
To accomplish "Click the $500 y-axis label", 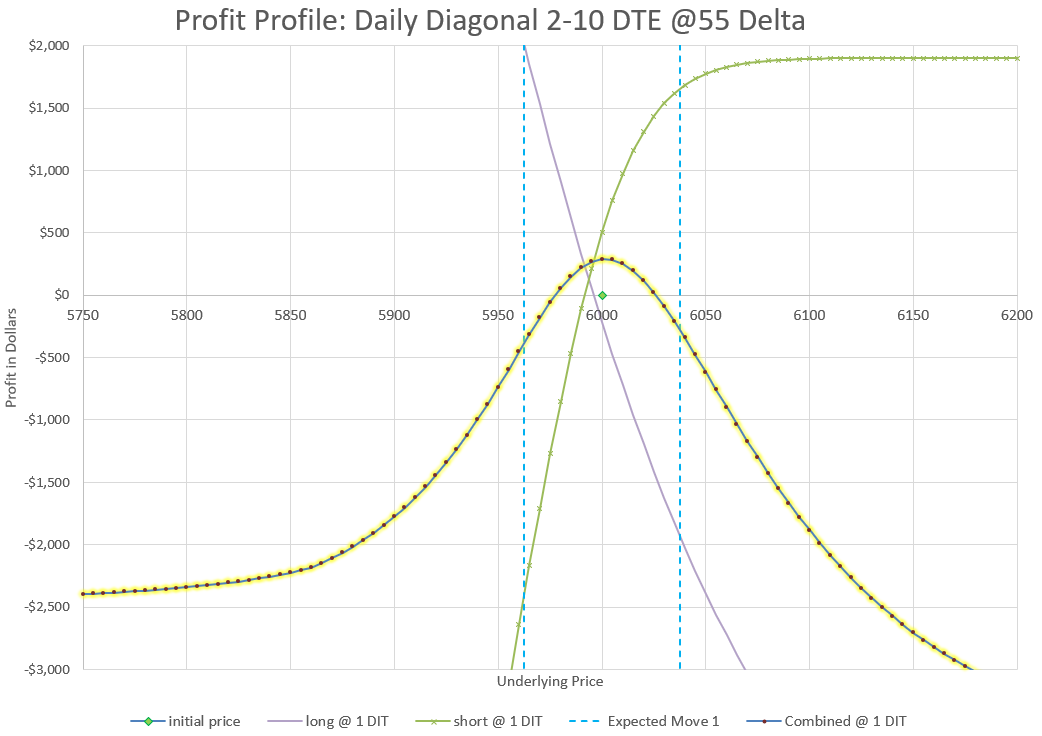I will coord(54,233).
